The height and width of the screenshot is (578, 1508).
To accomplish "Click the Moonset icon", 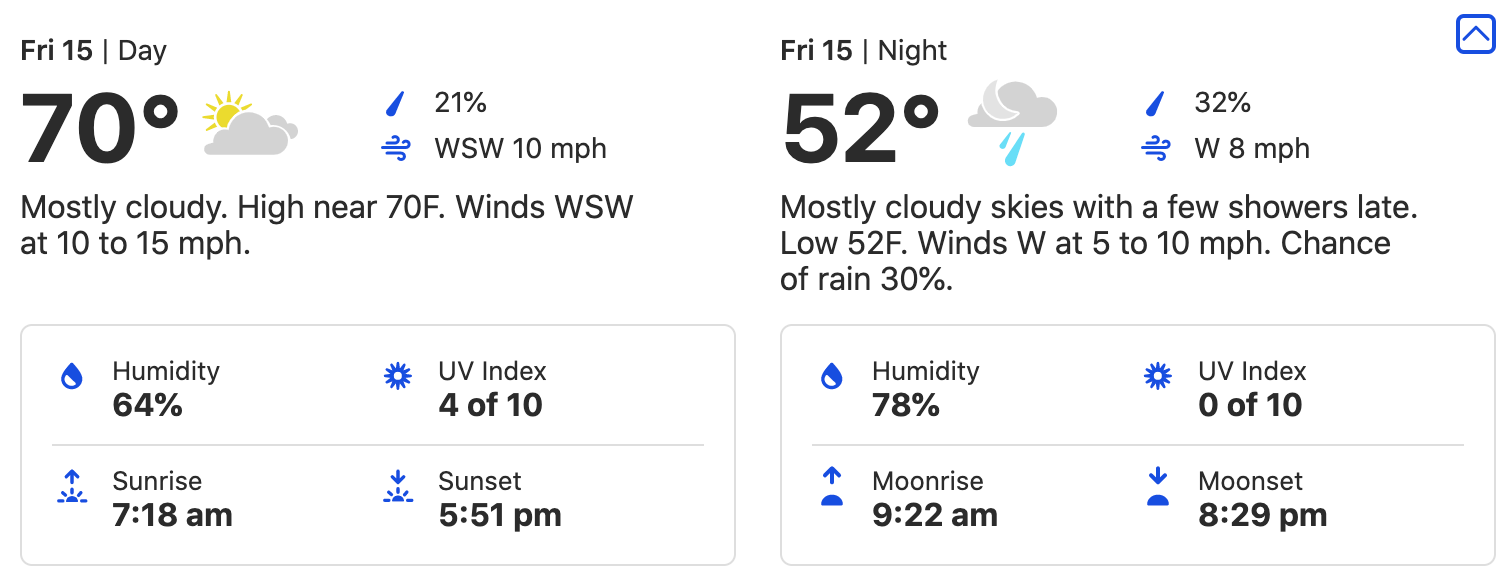I will 1158,487.
